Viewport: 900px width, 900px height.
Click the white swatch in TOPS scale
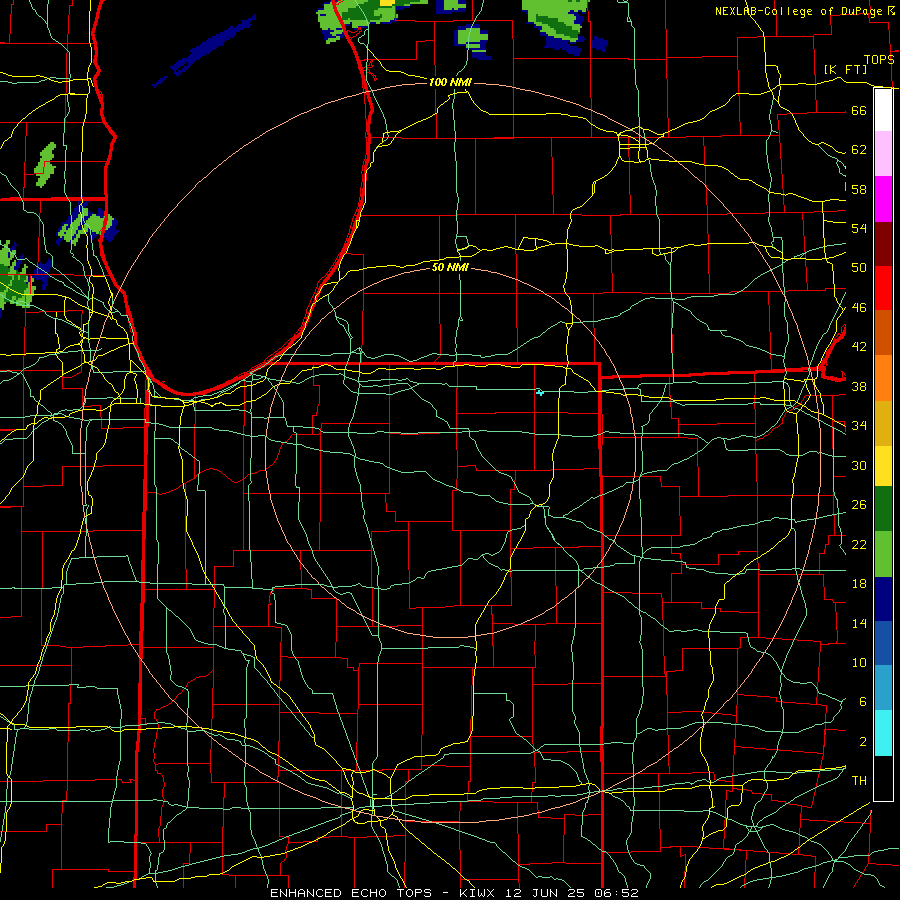[883, 110]
